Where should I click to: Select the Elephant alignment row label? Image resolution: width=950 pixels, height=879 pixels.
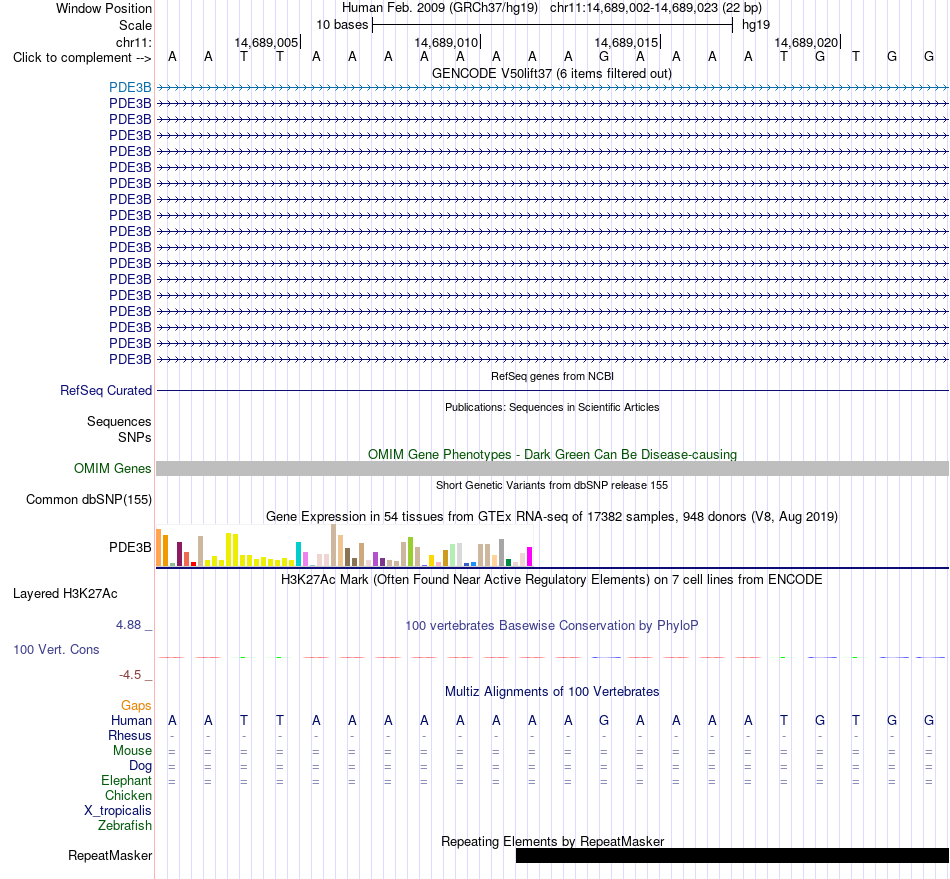tap(126, 781)
